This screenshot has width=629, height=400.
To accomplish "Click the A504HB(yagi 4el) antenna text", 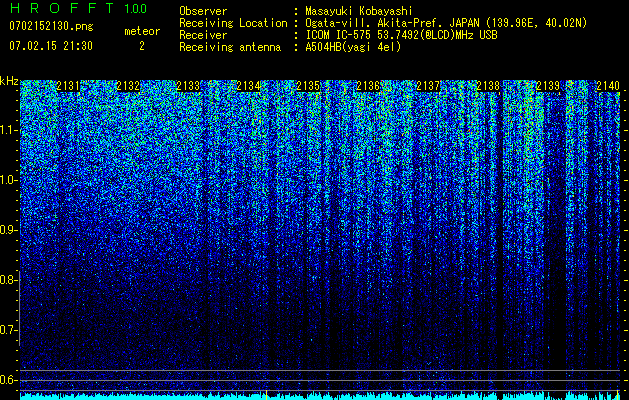I will click(x=353, y=47).
